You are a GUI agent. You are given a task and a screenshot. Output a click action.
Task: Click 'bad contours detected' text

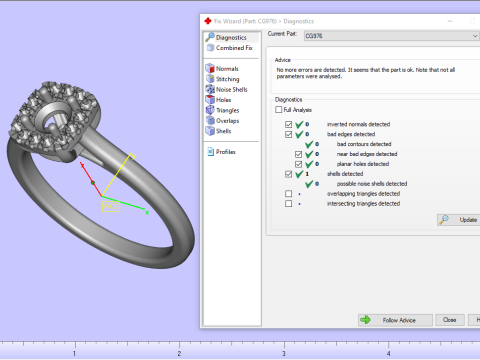pos(364,144)
